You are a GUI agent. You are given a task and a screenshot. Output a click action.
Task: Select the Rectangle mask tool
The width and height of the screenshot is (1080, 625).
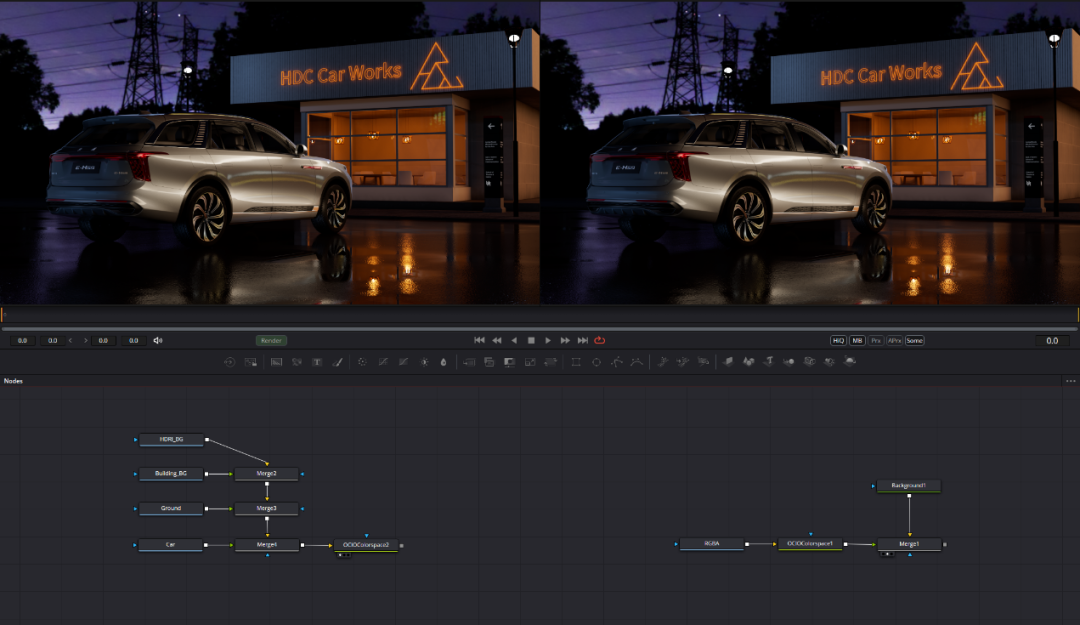[576, 362]
